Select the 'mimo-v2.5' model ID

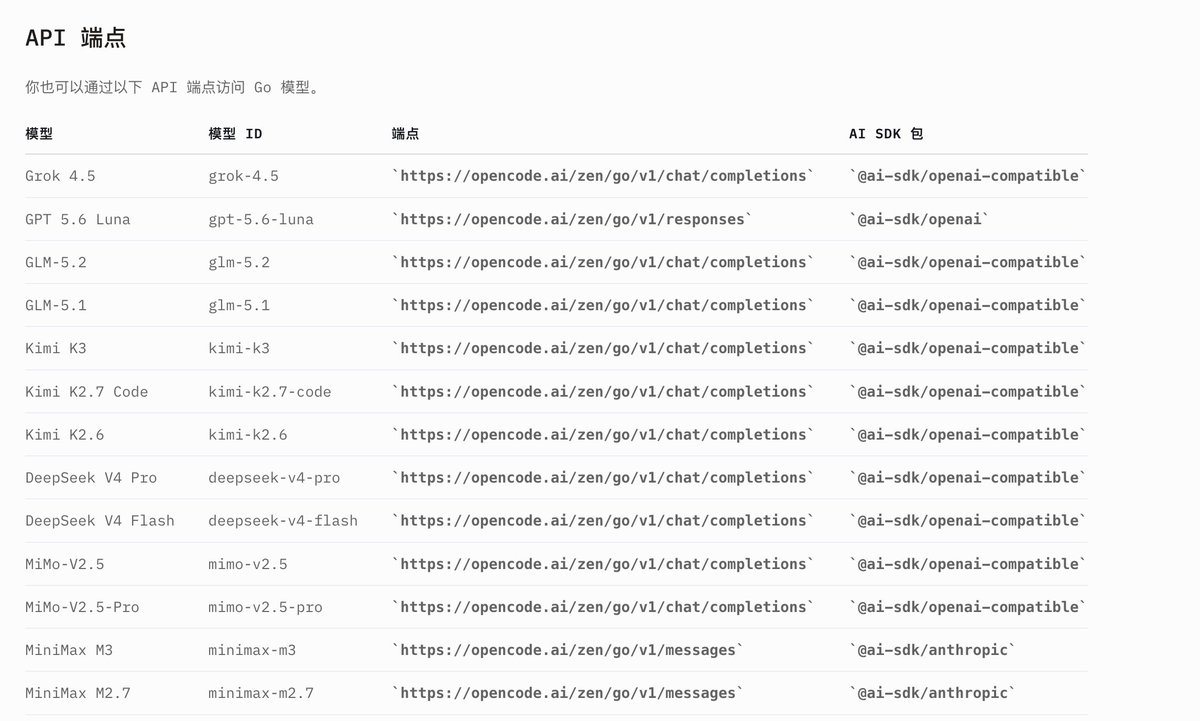(x=248, y=564)
